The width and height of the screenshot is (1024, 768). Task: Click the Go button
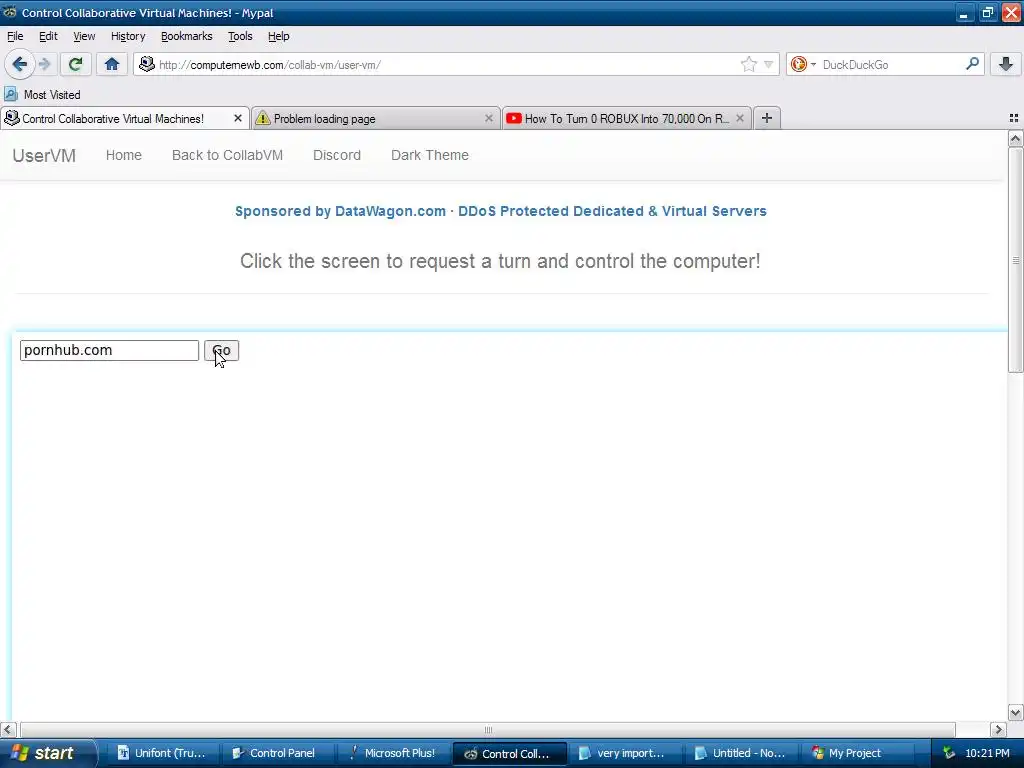(221, 350)
